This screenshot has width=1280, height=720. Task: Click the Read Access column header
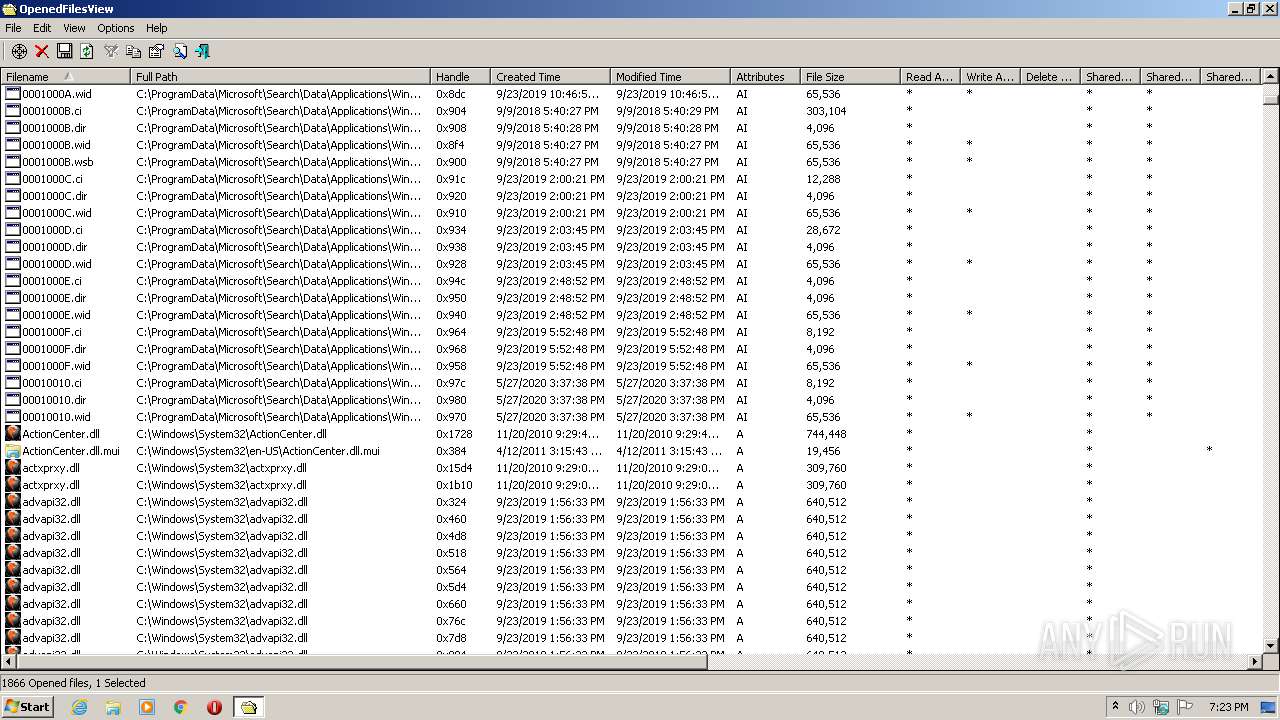930,76
